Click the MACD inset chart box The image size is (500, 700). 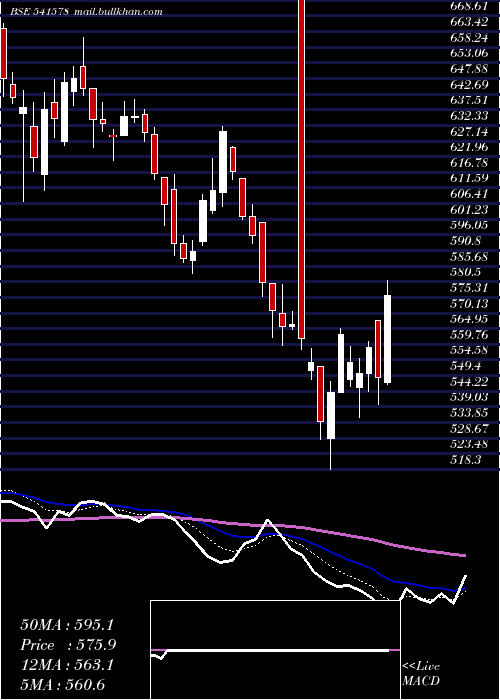tap(275, 650)
